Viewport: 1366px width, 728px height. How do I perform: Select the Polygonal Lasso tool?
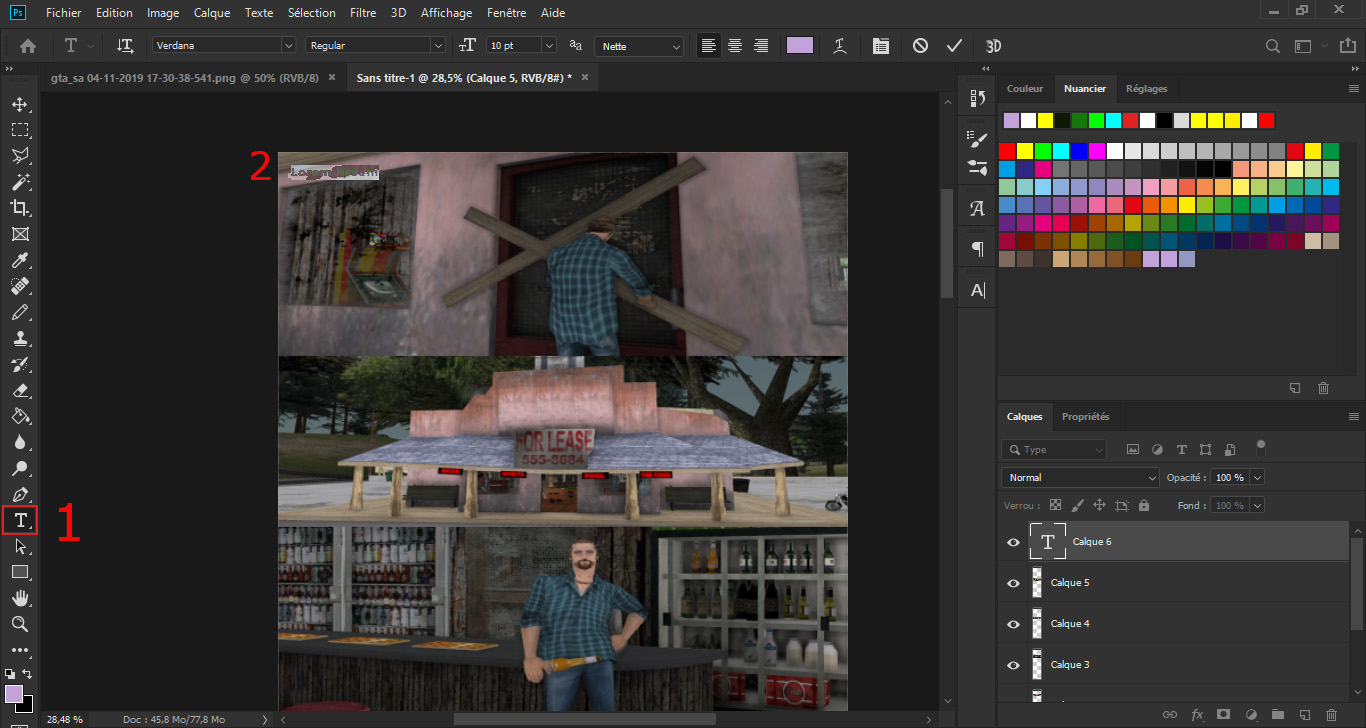click(x=19, y=156)
